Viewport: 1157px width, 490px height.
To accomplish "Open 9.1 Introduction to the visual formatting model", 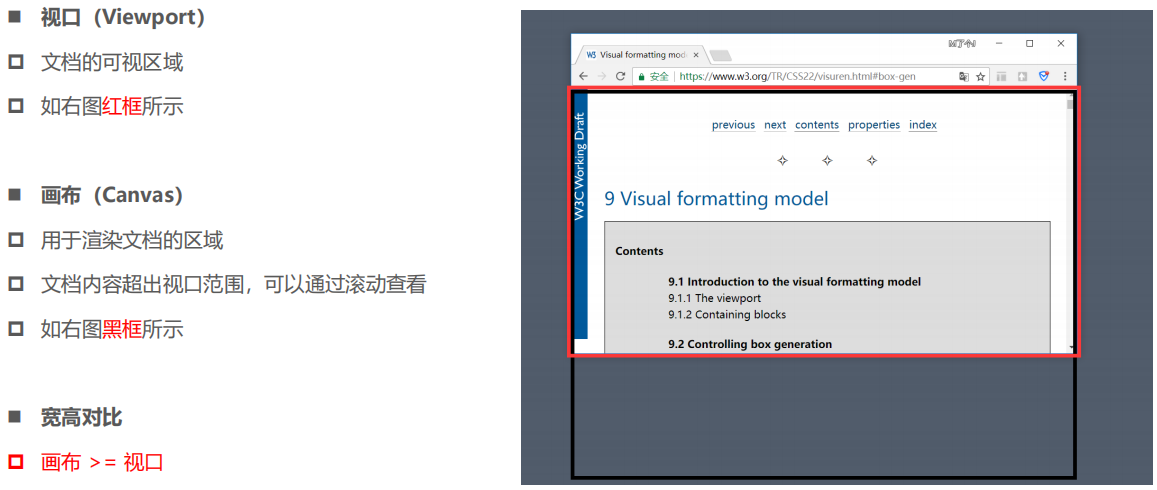I will [x=795, y=281].
